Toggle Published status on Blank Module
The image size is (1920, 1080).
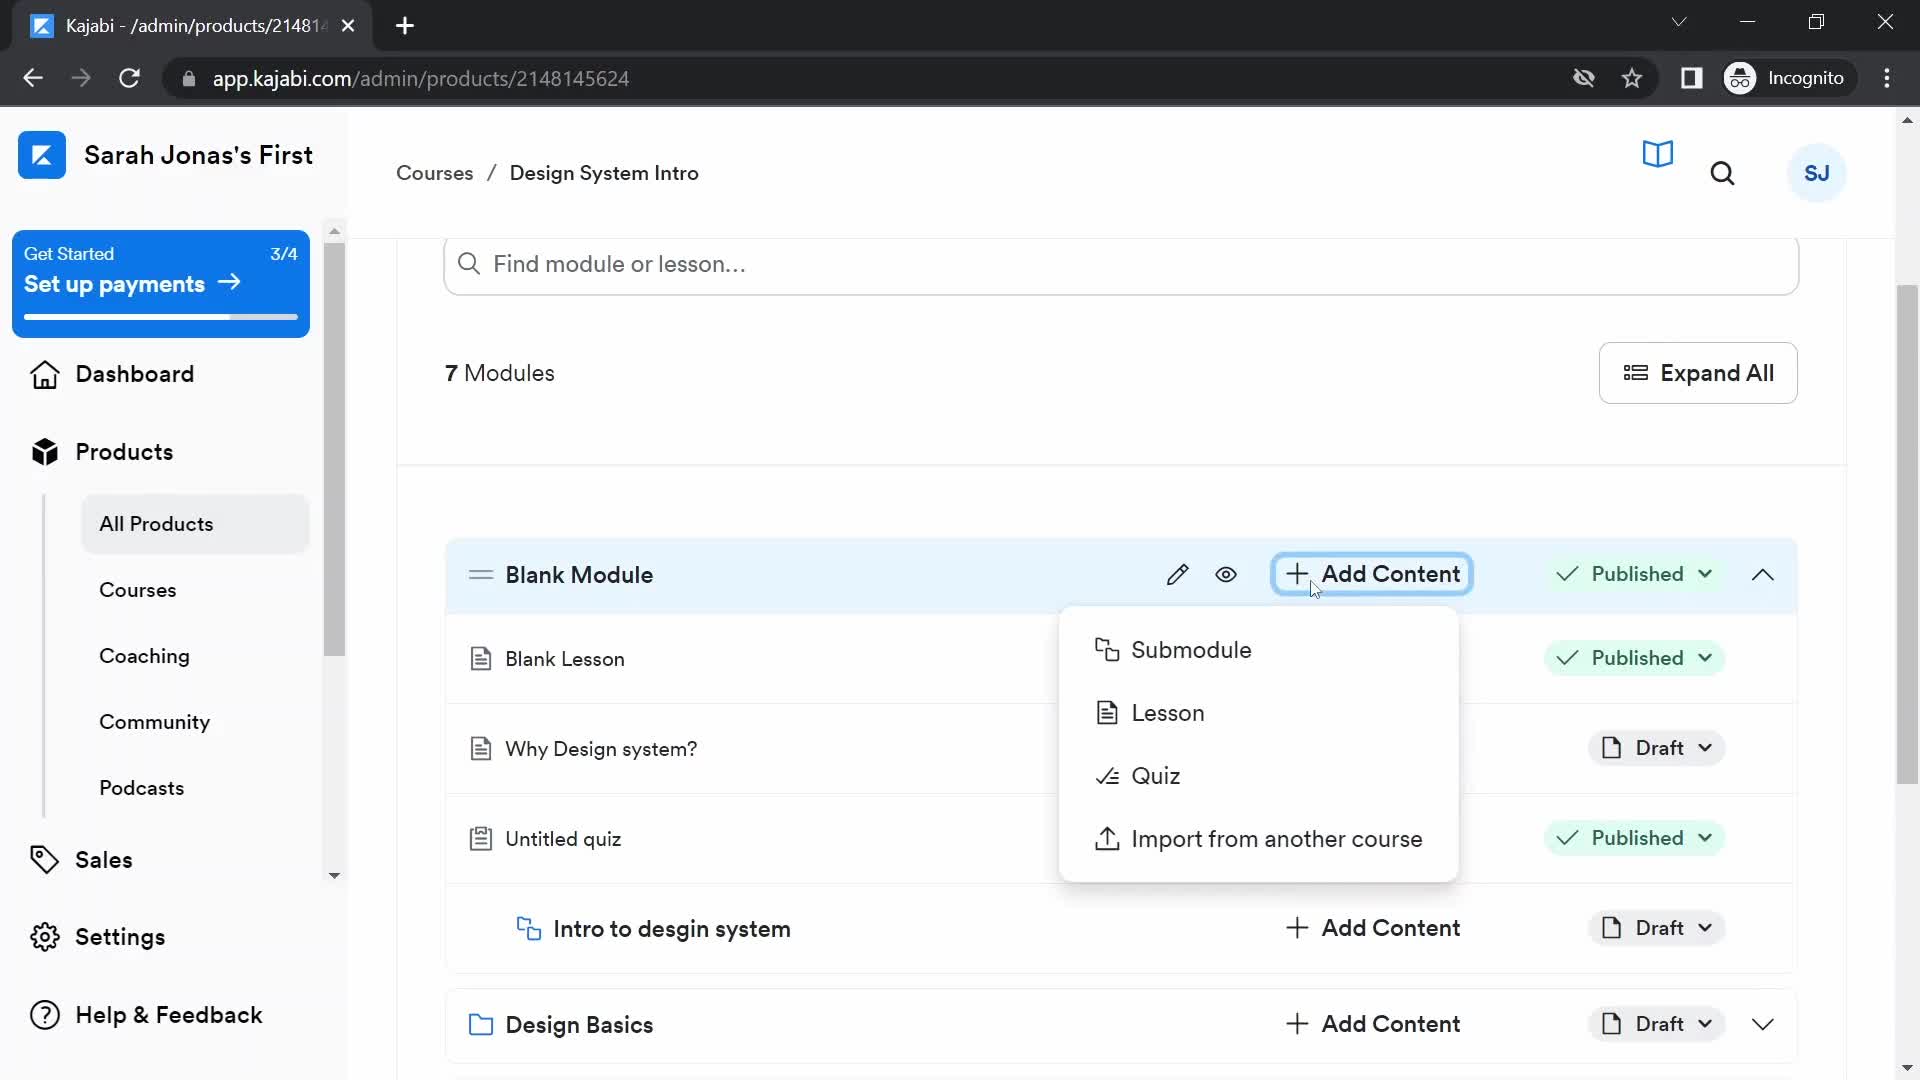(1635, 574)
